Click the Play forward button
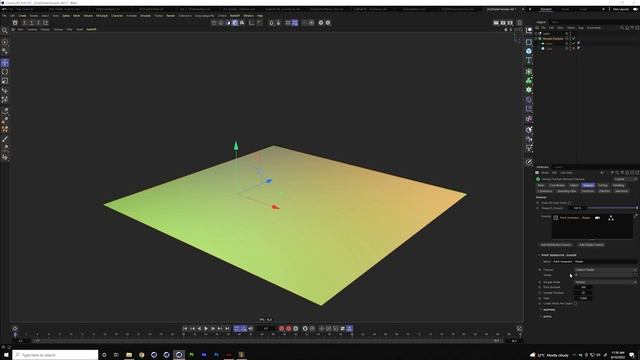Screen dimensions: 640x360 click(x=206, y=329)
